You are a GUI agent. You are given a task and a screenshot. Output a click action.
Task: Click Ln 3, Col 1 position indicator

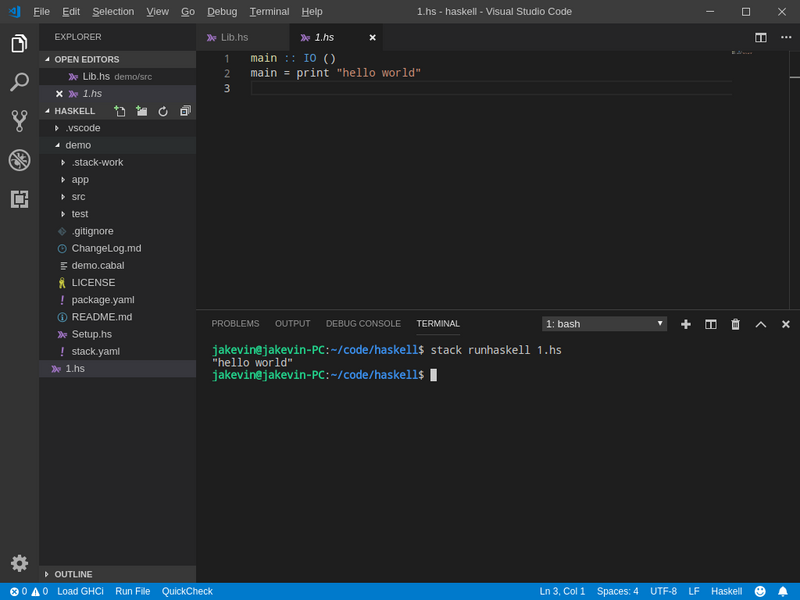[562, 591]
